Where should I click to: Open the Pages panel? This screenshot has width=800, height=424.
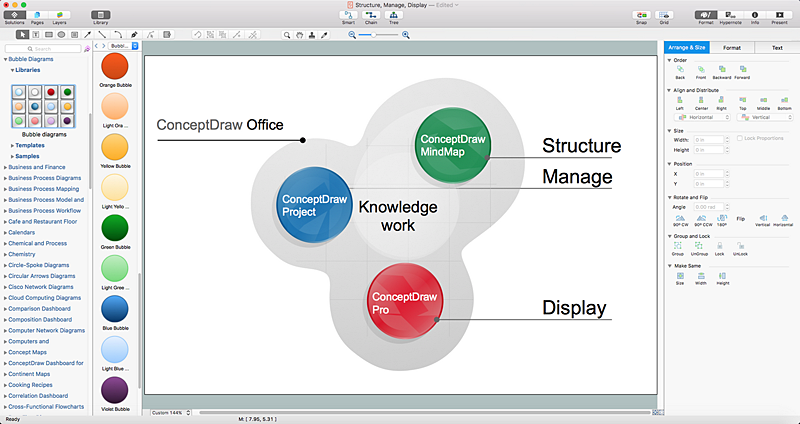(x=37, y=15)
